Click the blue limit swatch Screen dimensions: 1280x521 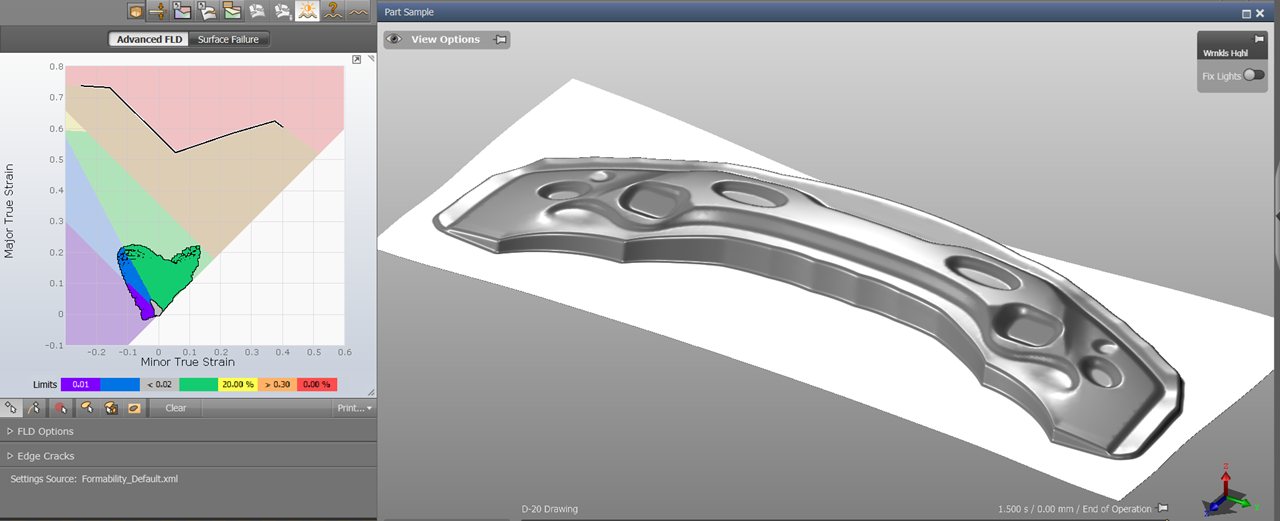point(120,384)
